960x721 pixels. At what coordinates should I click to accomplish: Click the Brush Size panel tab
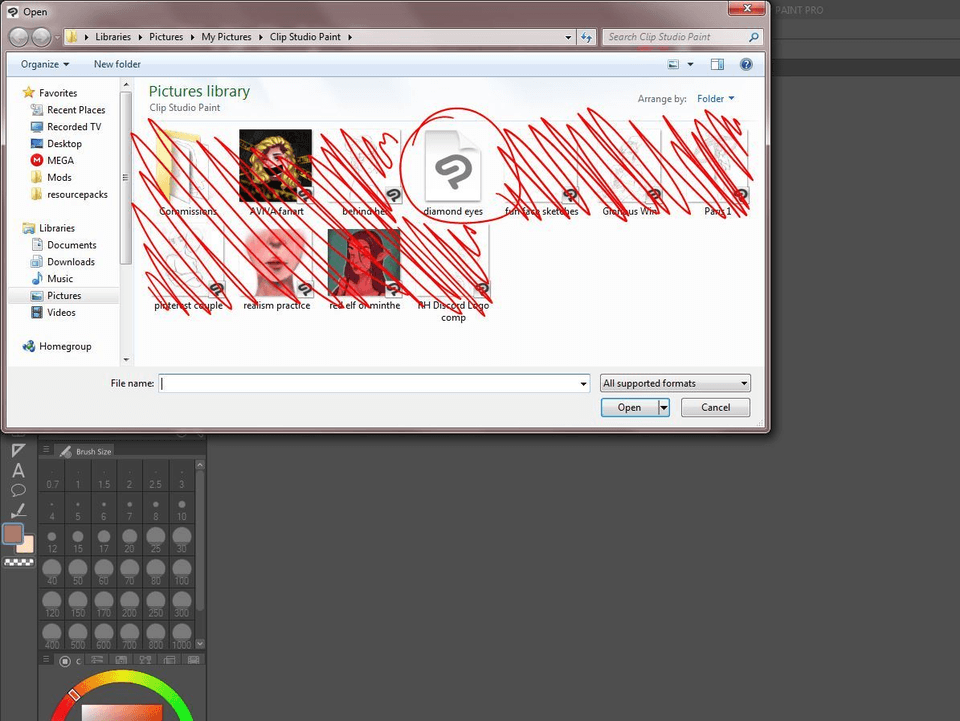point(92,451)
